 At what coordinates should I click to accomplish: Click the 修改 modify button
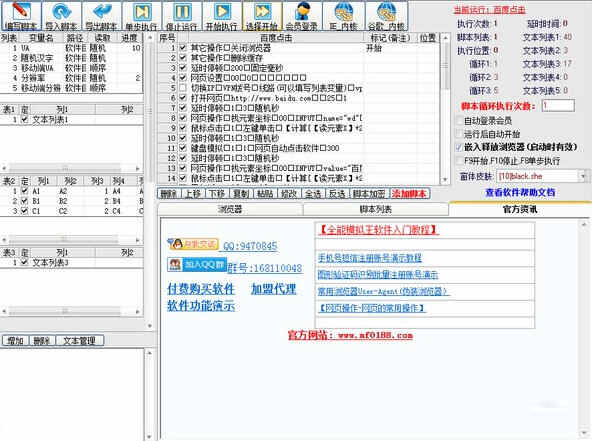coord(289,194)
